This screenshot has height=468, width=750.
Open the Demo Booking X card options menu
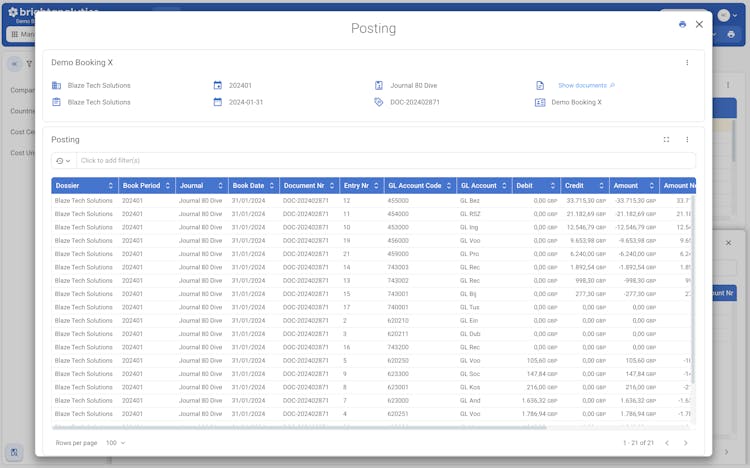[687, 63]
